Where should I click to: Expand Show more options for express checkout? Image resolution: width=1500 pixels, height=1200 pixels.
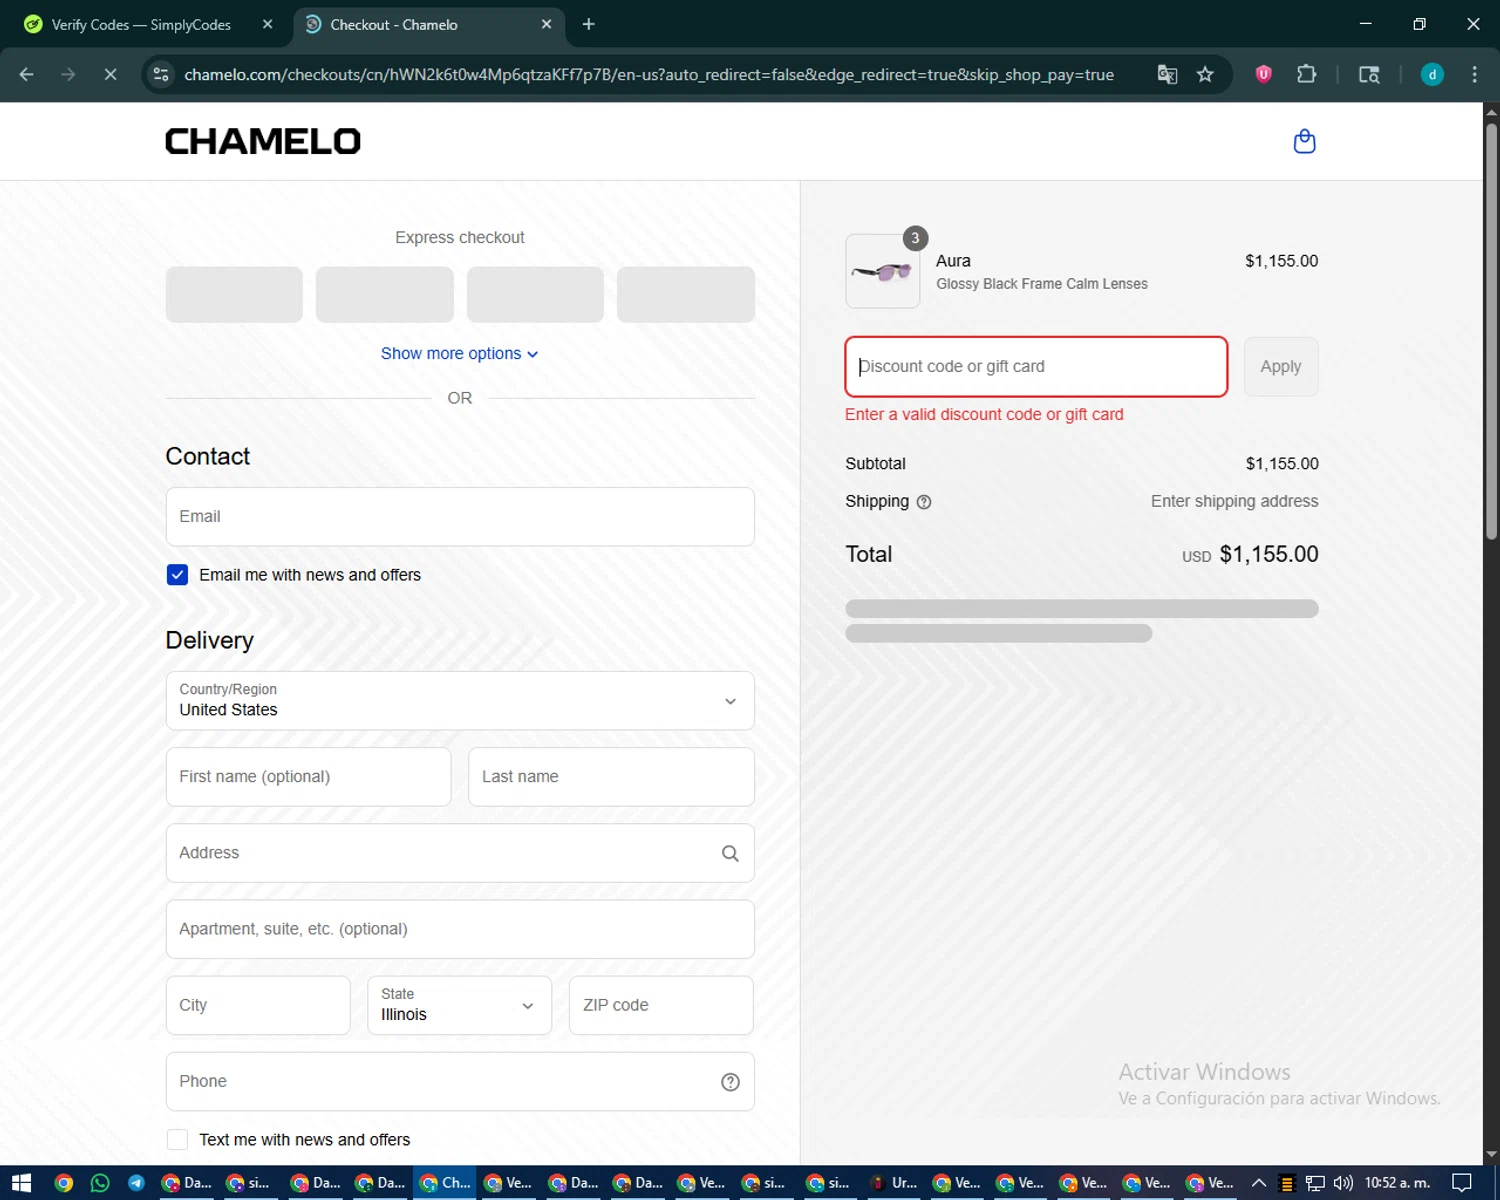(459, 353)
